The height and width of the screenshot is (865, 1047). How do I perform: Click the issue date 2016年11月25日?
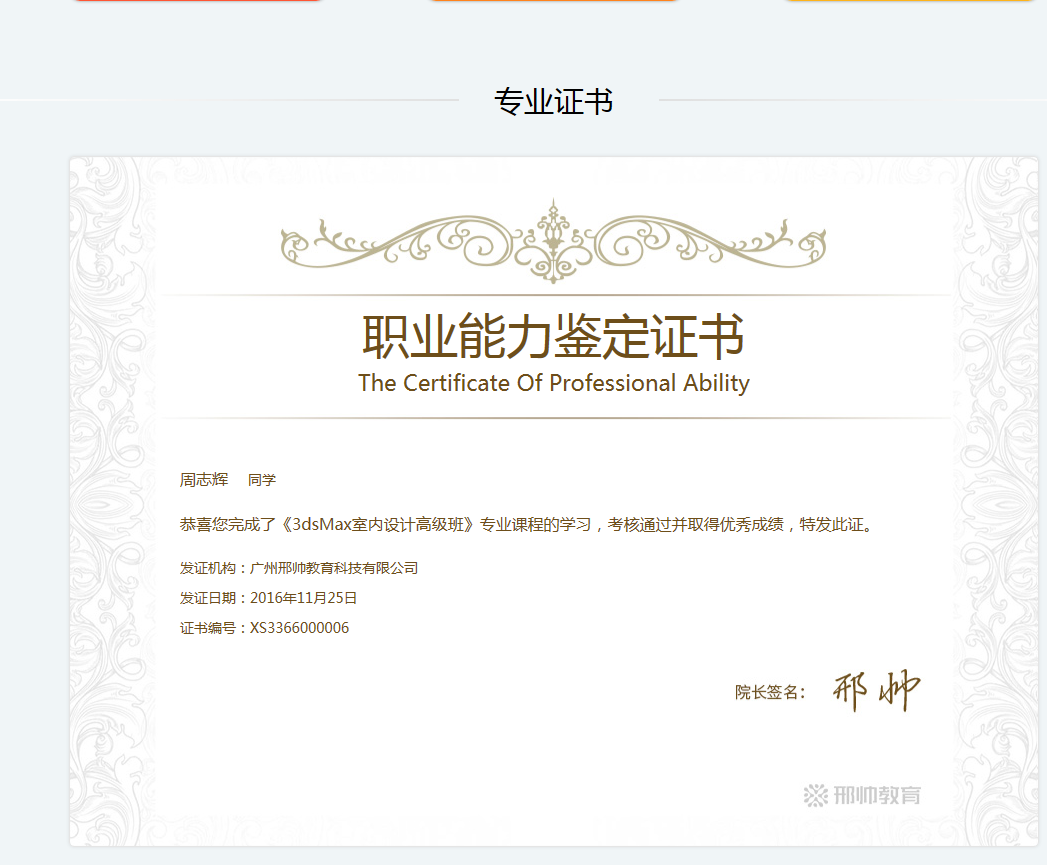[303, 598]
